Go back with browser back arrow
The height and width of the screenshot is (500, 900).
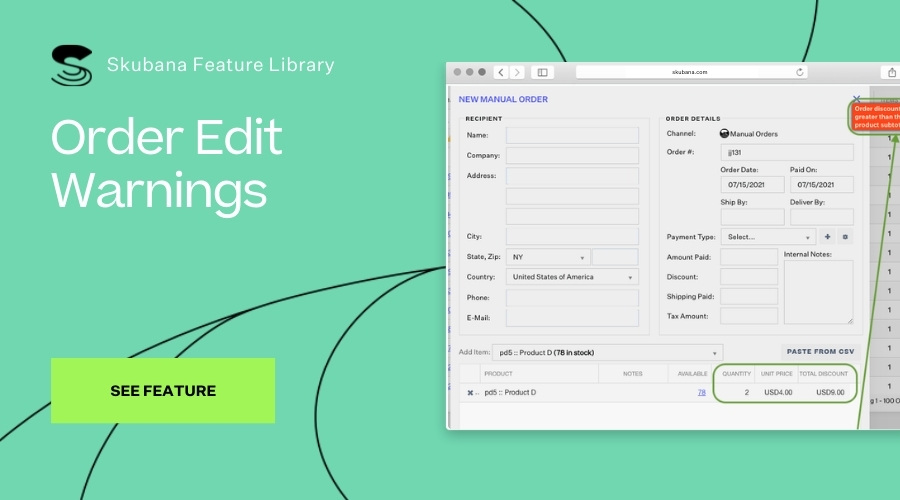501,72
